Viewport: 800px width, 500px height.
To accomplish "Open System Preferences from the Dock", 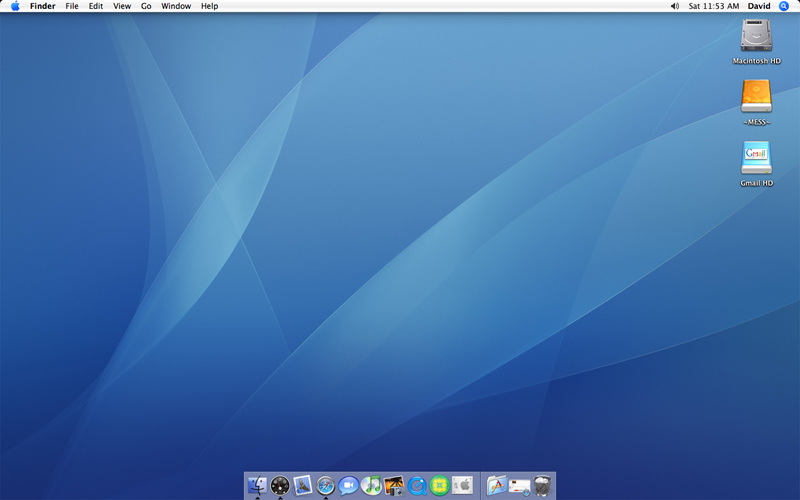I will [462, 486].
